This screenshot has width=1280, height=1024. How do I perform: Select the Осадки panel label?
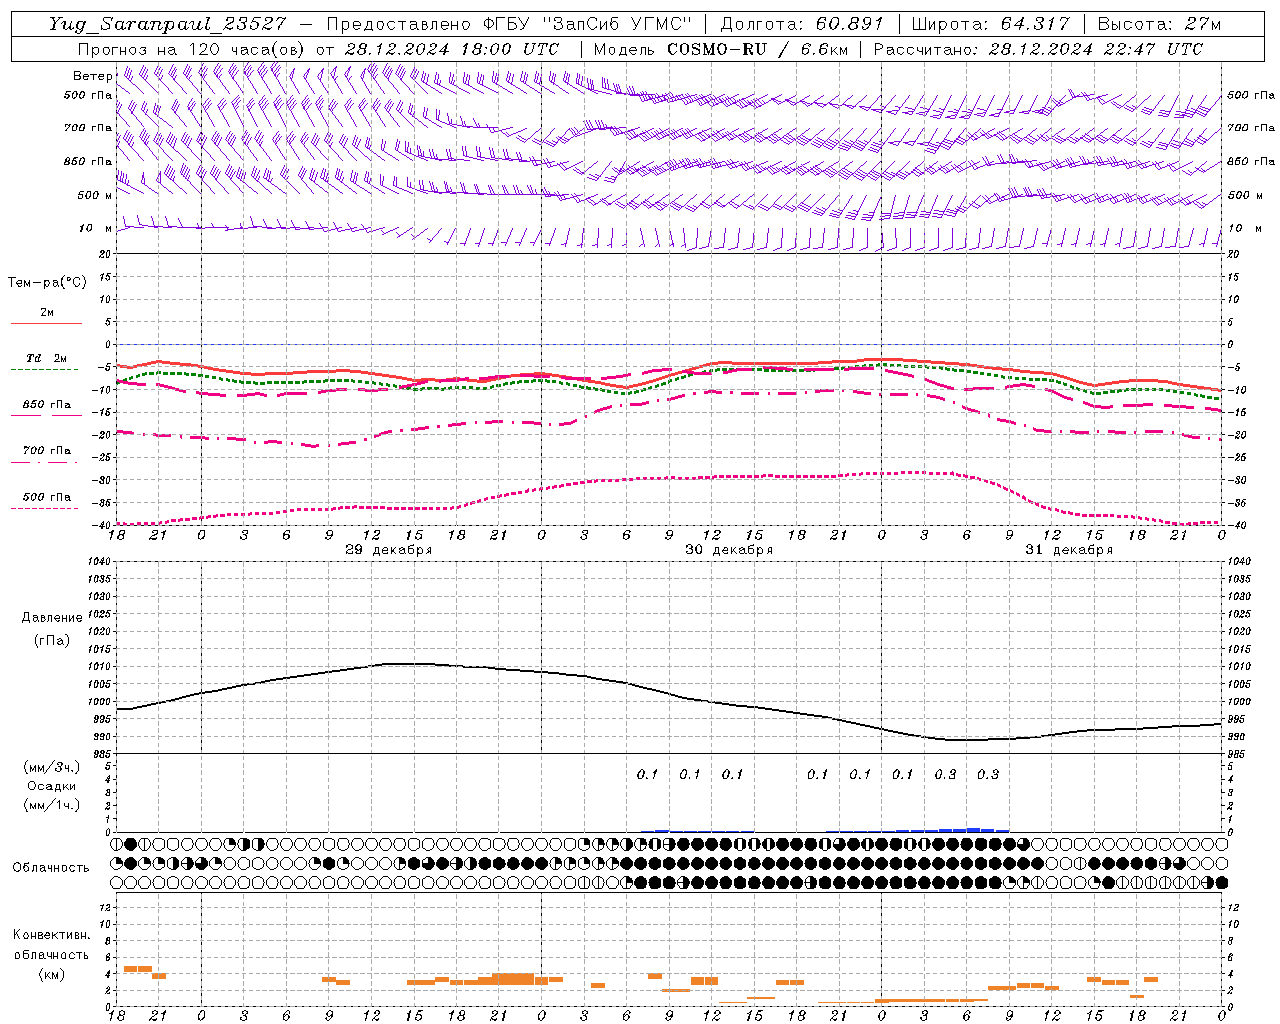point(51,786)
